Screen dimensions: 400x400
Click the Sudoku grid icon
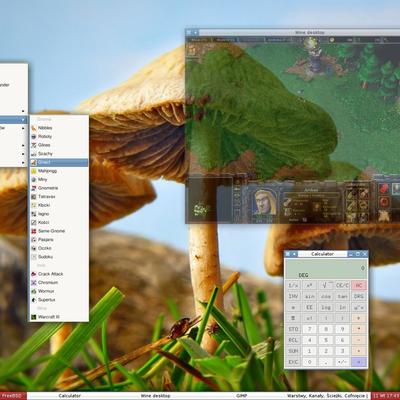[34, 257]
